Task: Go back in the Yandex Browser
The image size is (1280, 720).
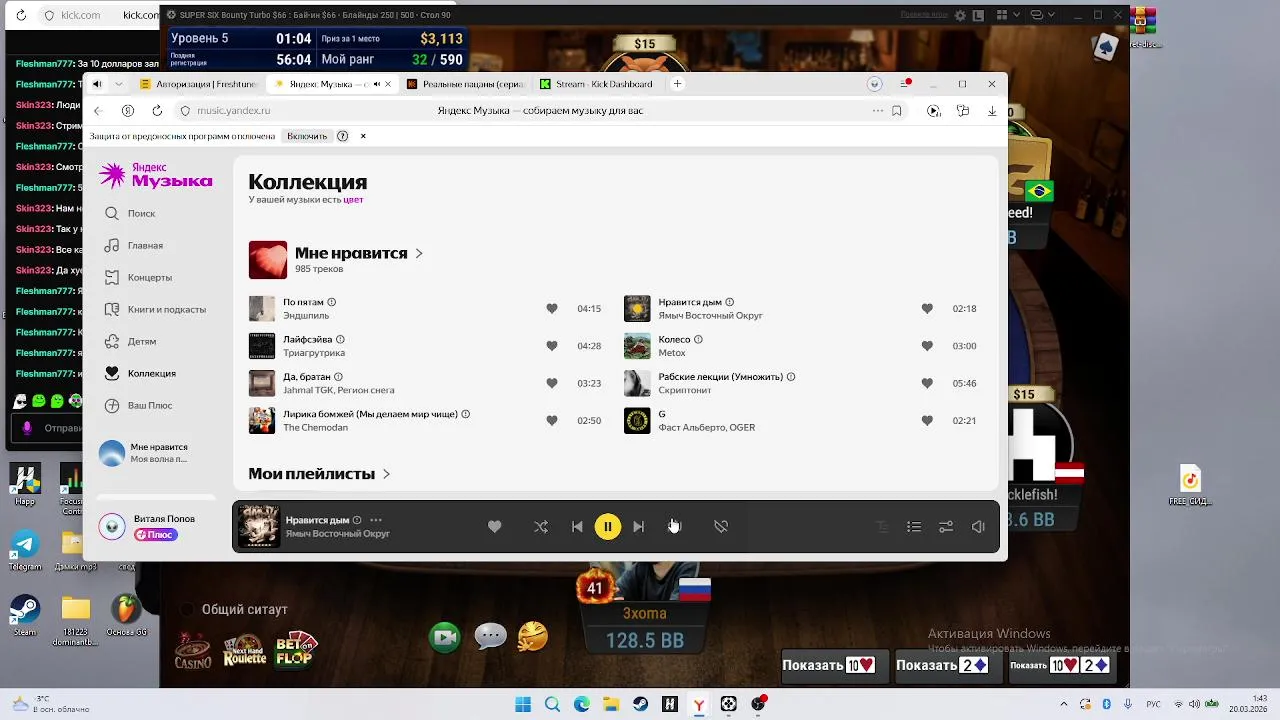Action: click(97, 111)
